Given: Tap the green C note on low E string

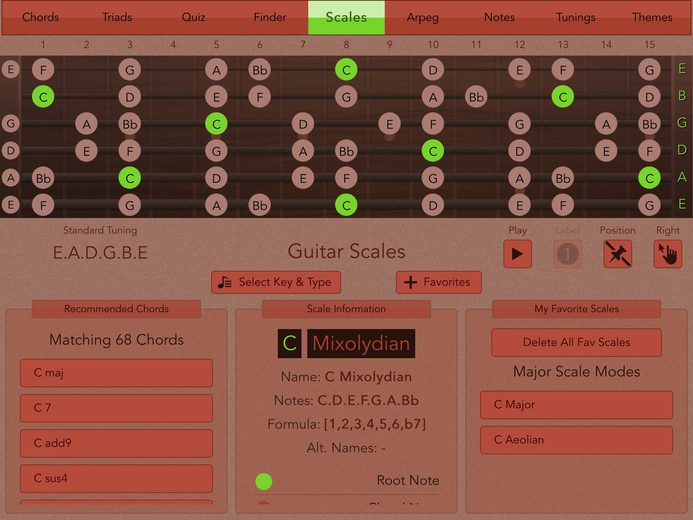Looking at the screenshot, I should click(346, 205).
